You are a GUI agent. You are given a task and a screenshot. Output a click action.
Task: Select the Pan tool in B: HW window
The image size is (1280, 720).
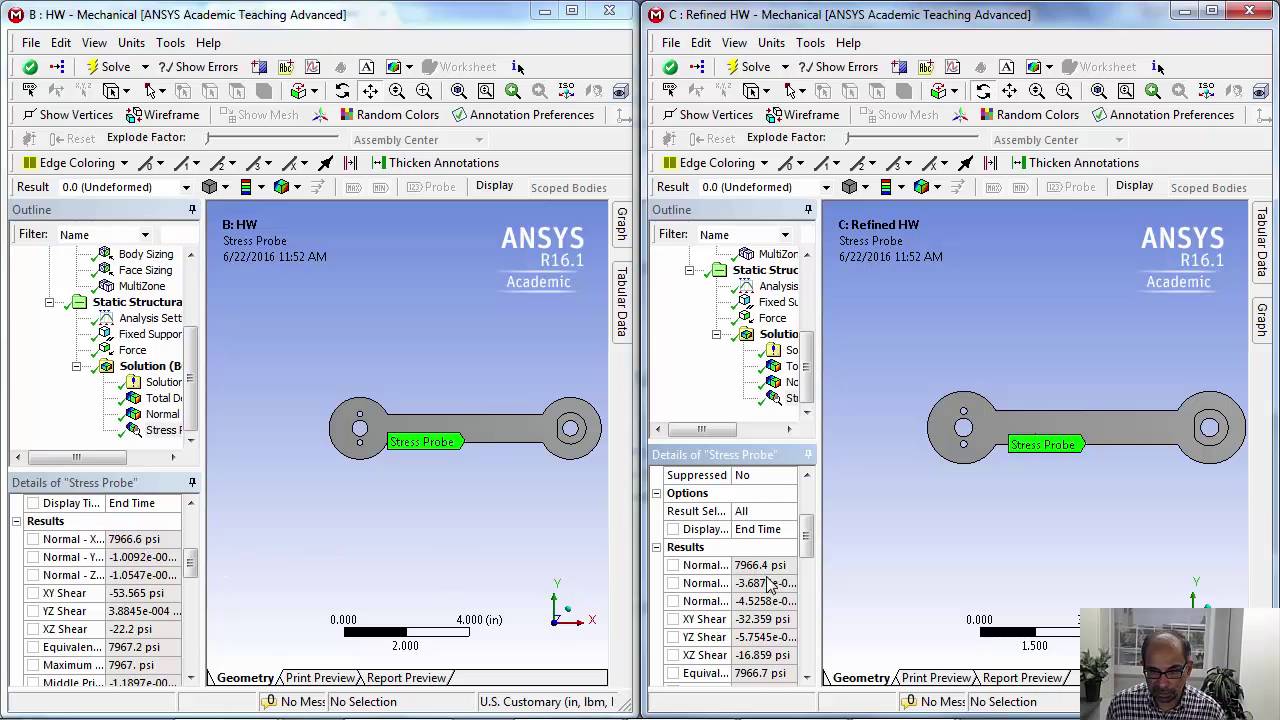[x=370, y=91]
